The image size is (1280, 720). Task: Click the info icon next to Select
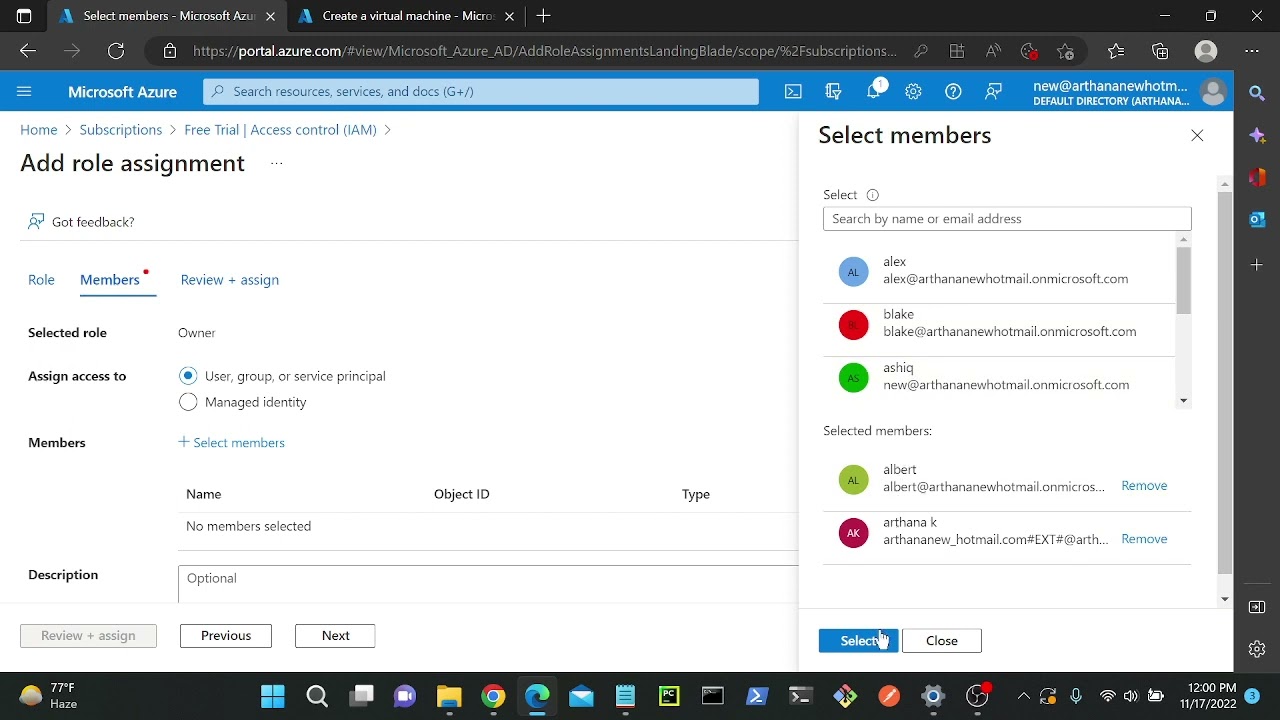pos(872,195)
